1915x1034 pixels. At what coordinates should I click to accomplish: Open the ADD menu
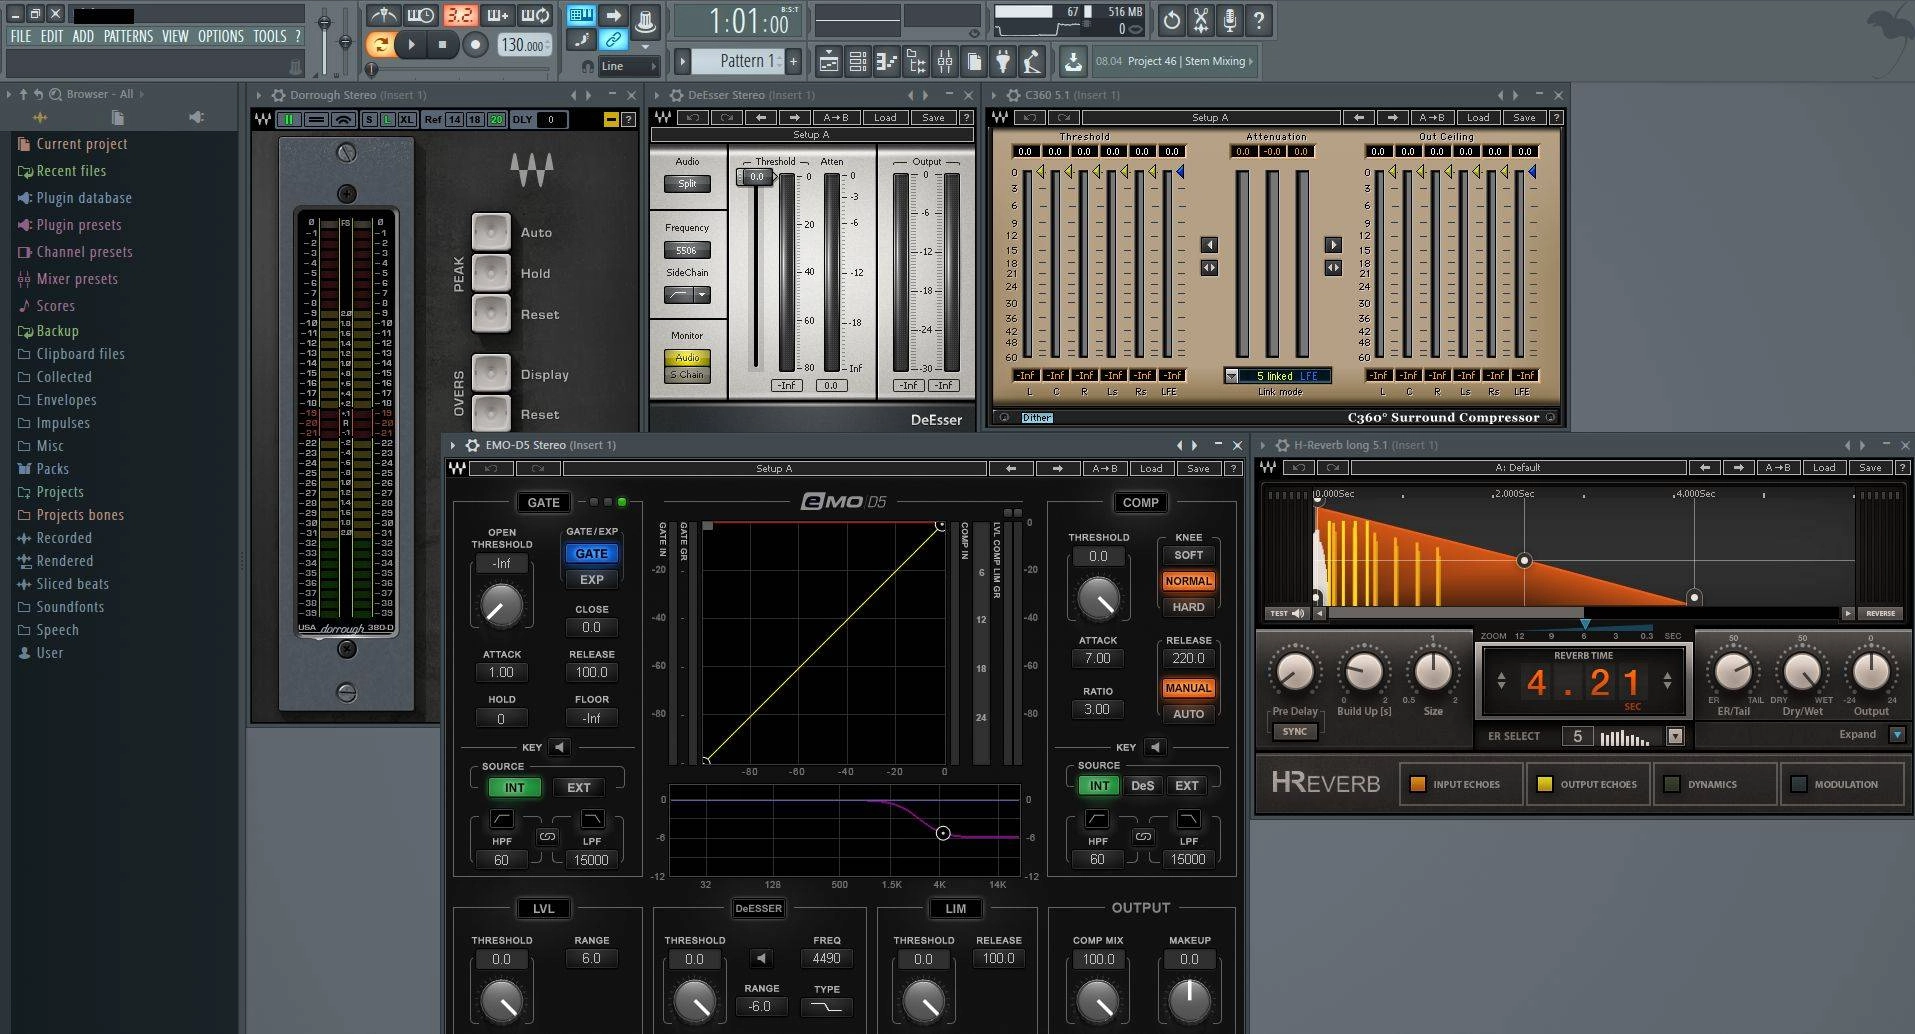[83, 36]
